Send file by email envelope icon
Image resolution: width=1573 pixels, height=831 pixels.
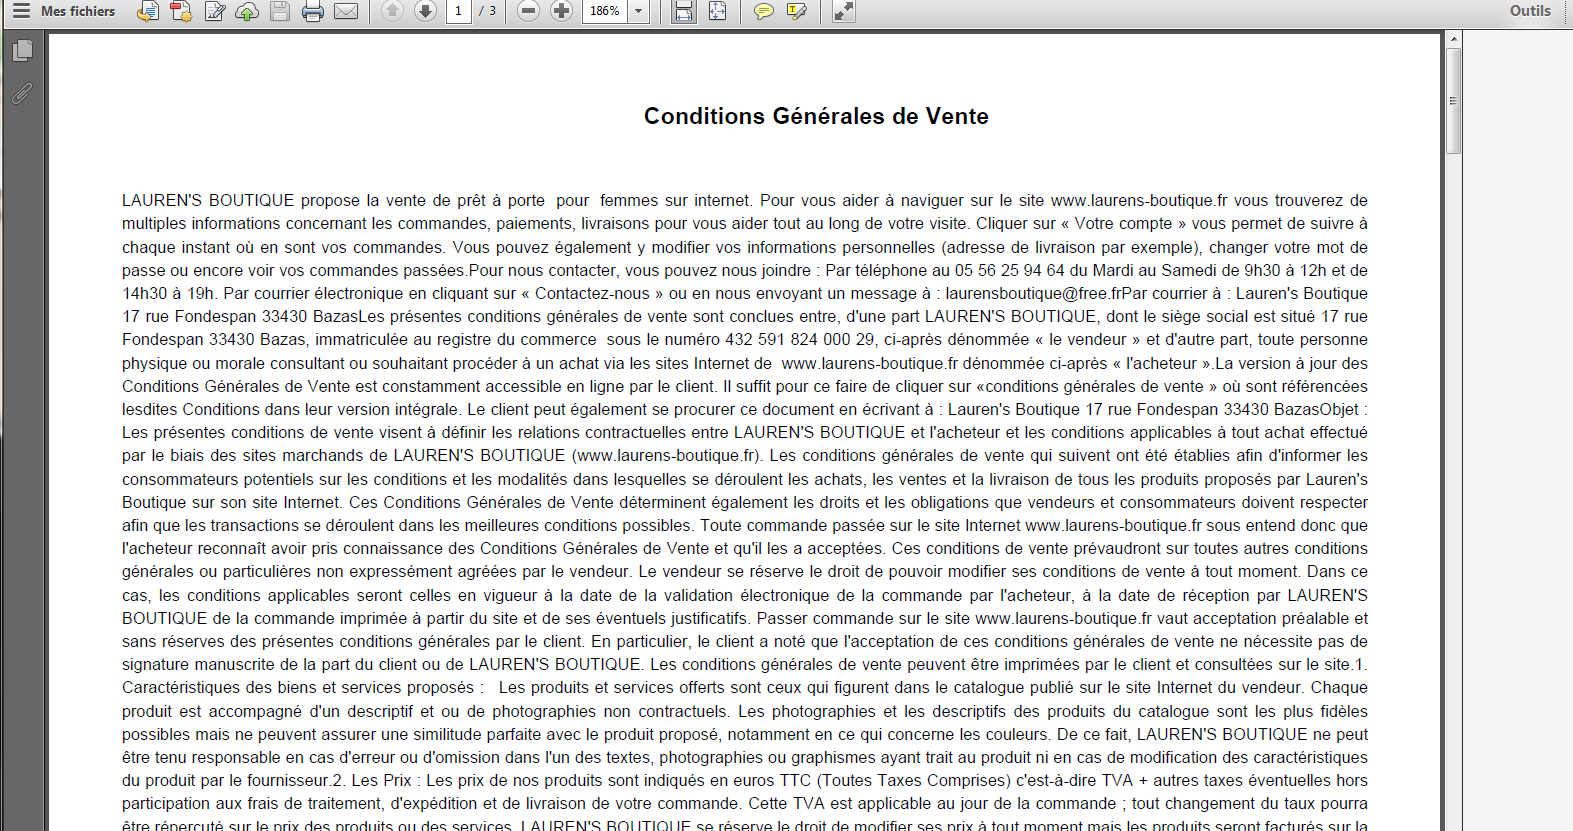pyautogui.click(x=346, y=11)
